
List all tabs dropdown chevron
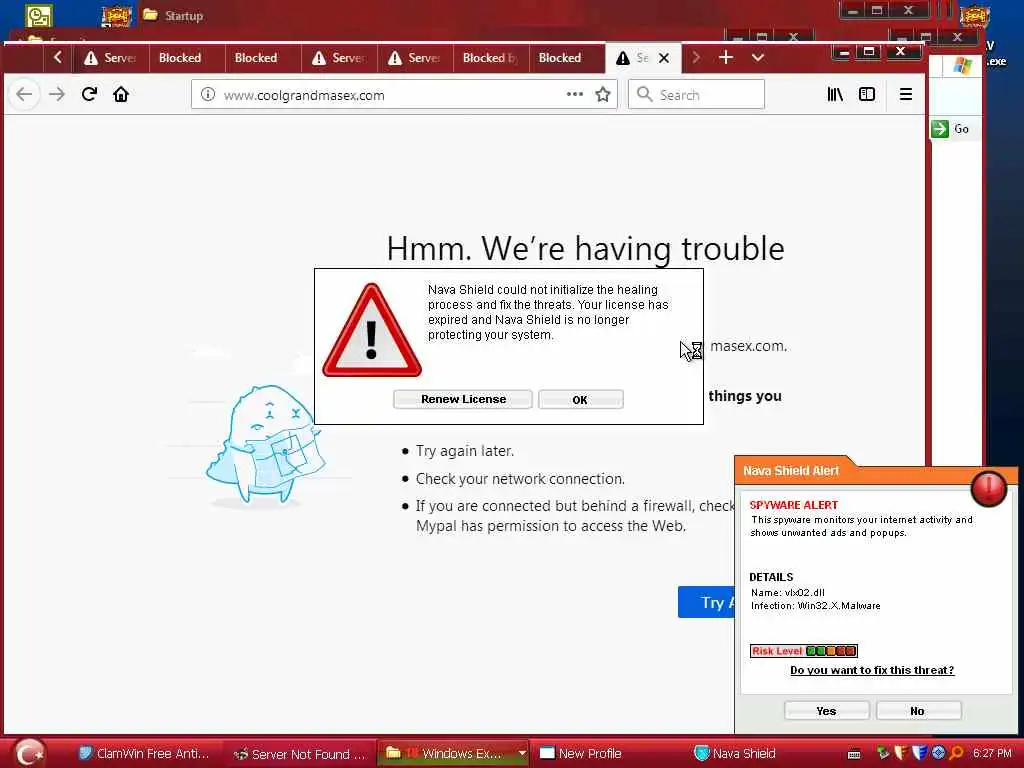point(758,57)
